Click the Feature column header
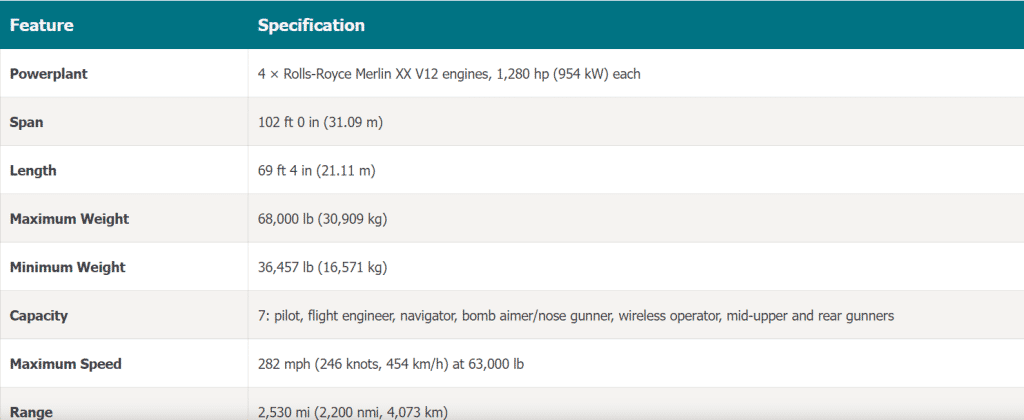The image size is (1024, 420). point(41,25)
